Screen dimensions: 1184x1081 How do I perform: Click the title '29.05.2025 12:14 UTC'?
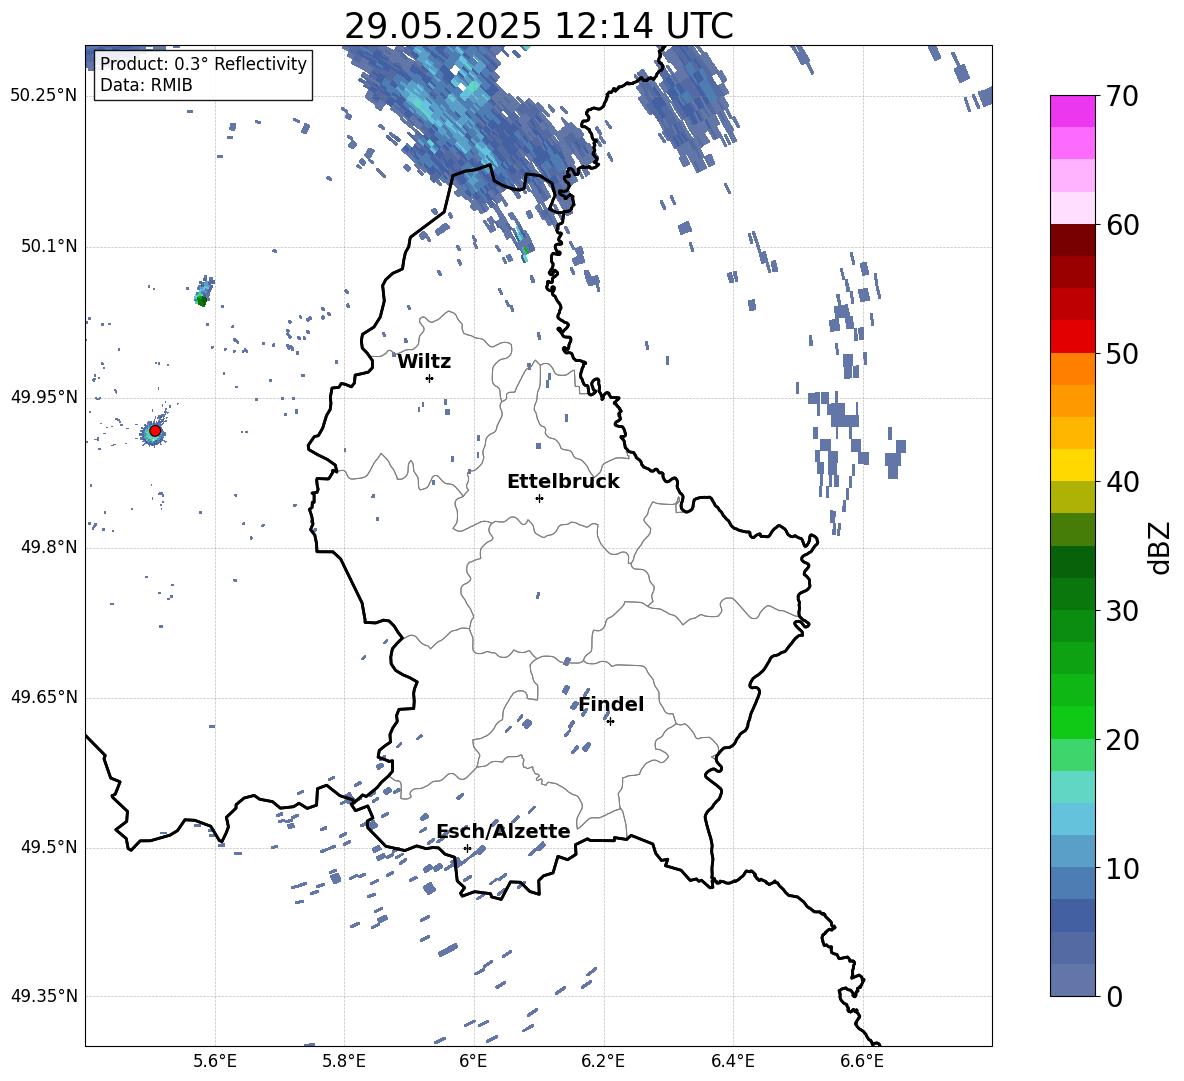538,26
